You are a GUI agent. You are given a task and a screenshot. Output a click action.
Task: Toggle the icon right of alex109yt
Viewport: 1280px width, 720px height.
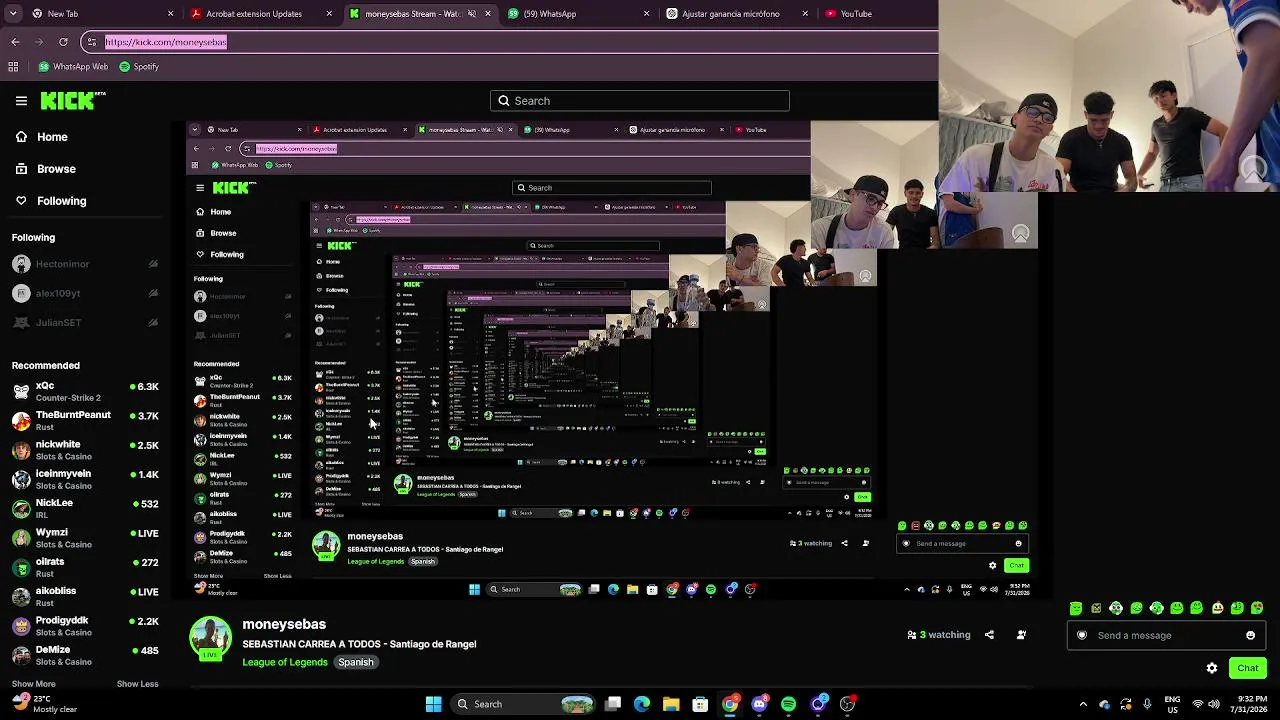(153, 293)
